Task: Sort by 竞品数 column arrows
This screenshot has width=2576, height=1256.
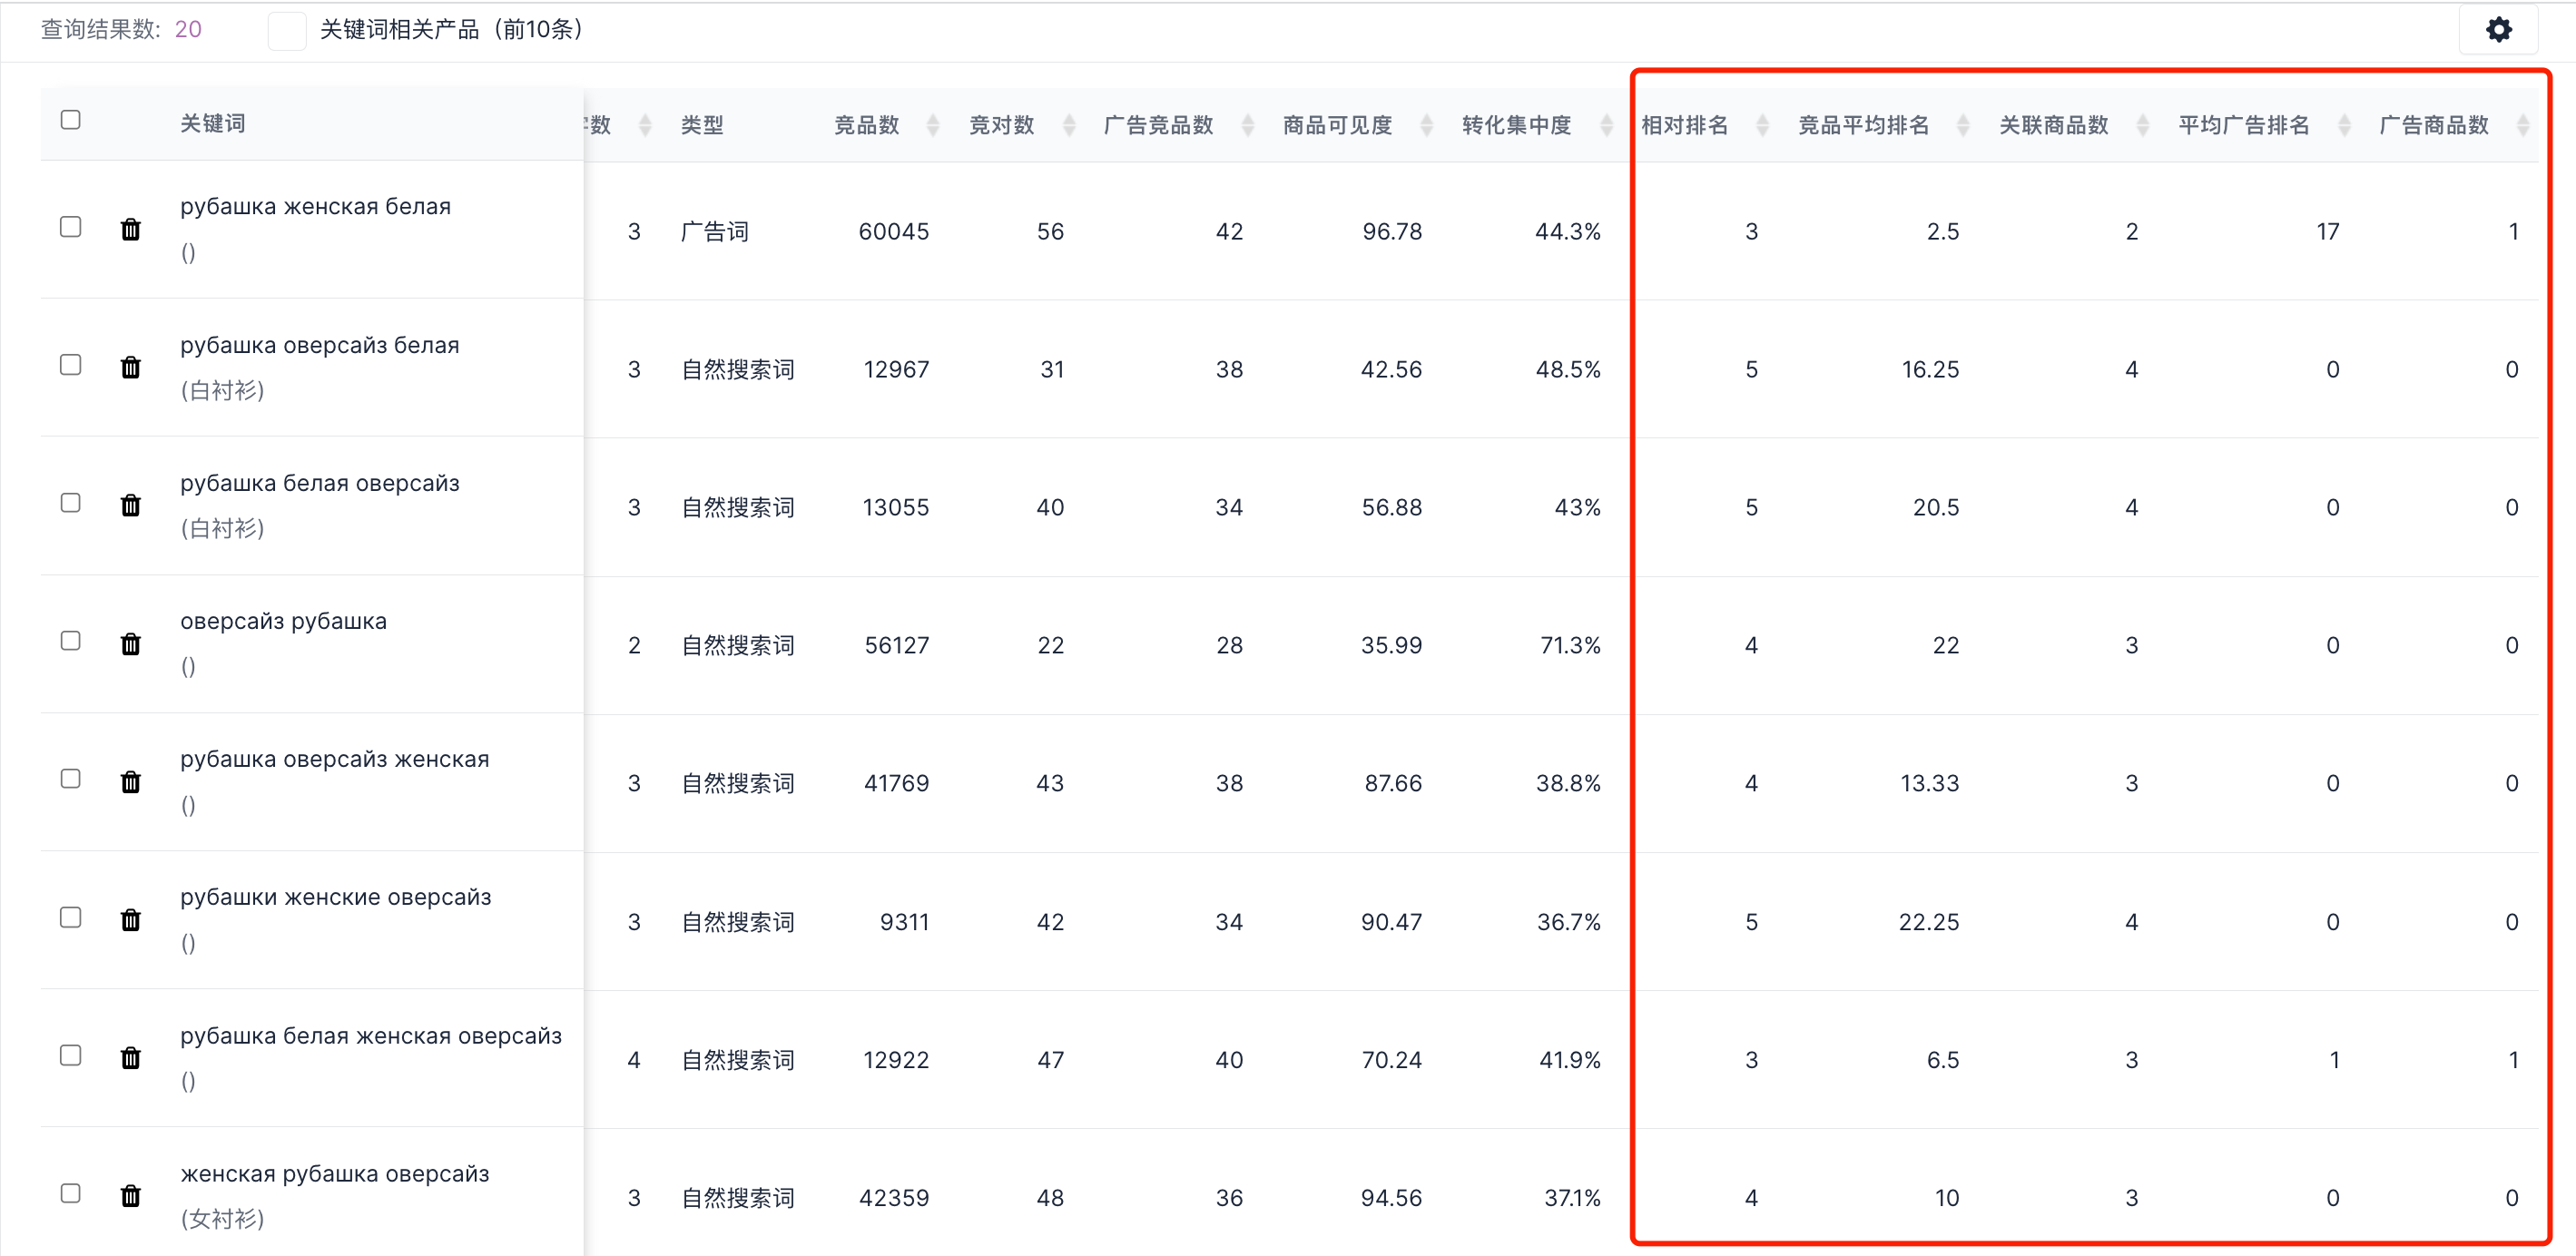Action: pyautogui.click(x=932, y=125)
